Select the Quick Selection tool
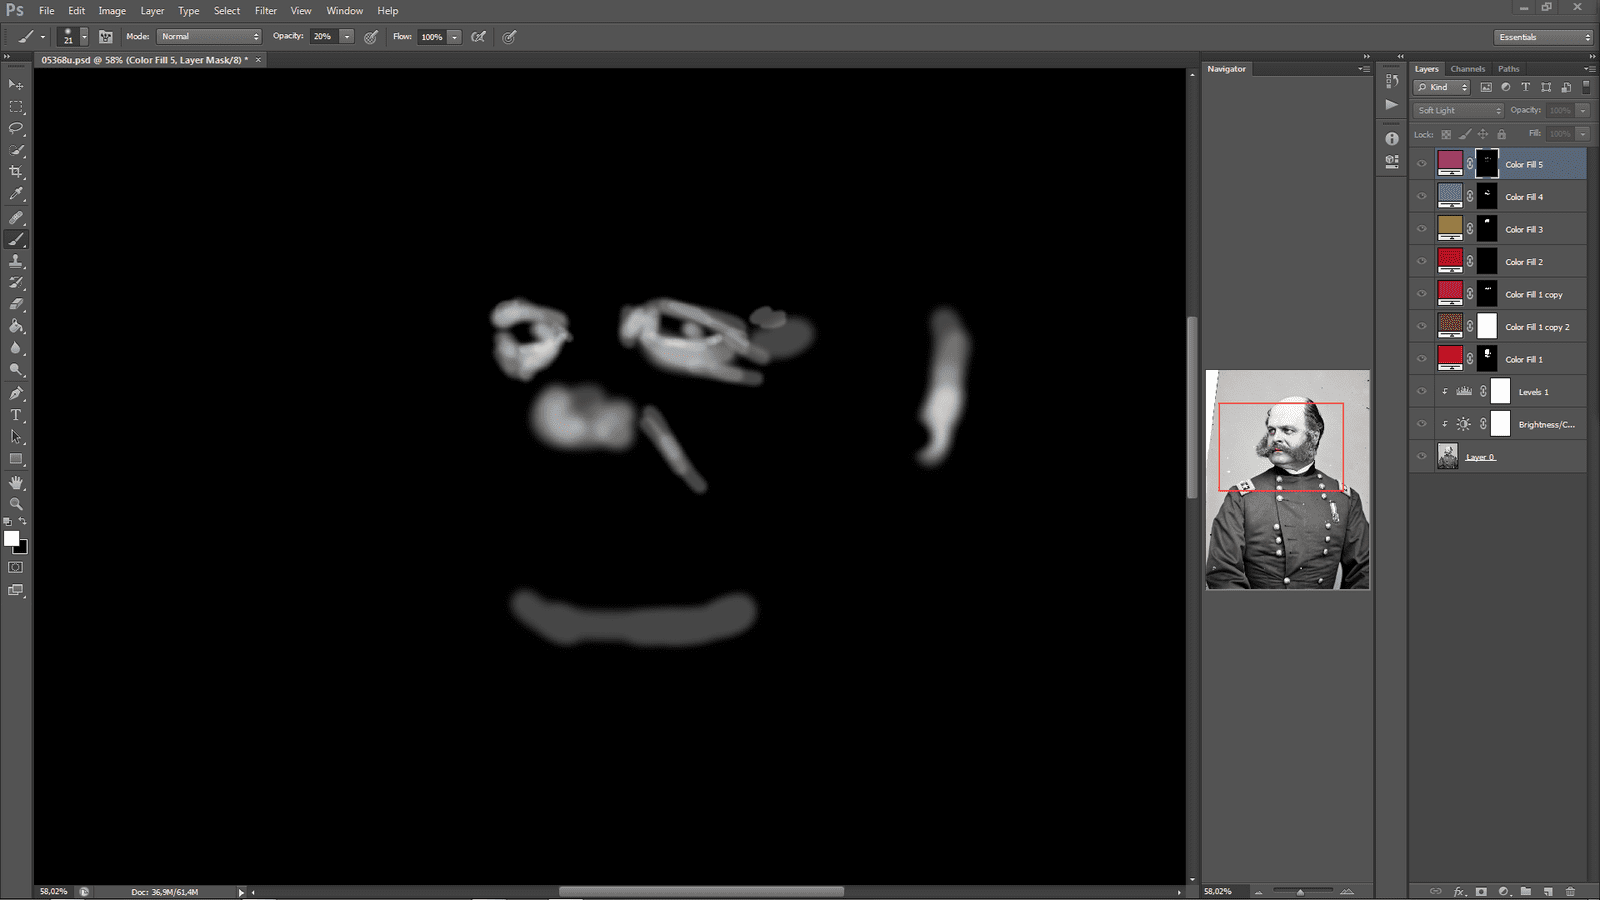This screenshot has height=900, width=1600. 16,151
